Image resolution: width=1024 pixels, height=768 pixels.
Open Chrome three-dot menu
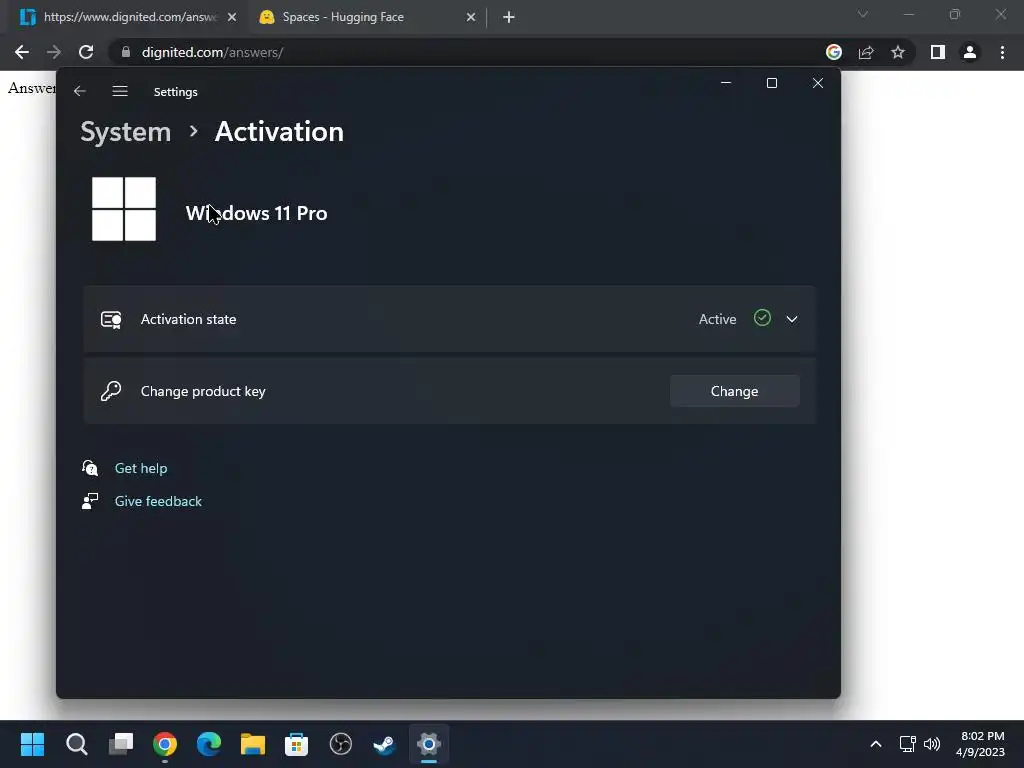point(1002,52)
